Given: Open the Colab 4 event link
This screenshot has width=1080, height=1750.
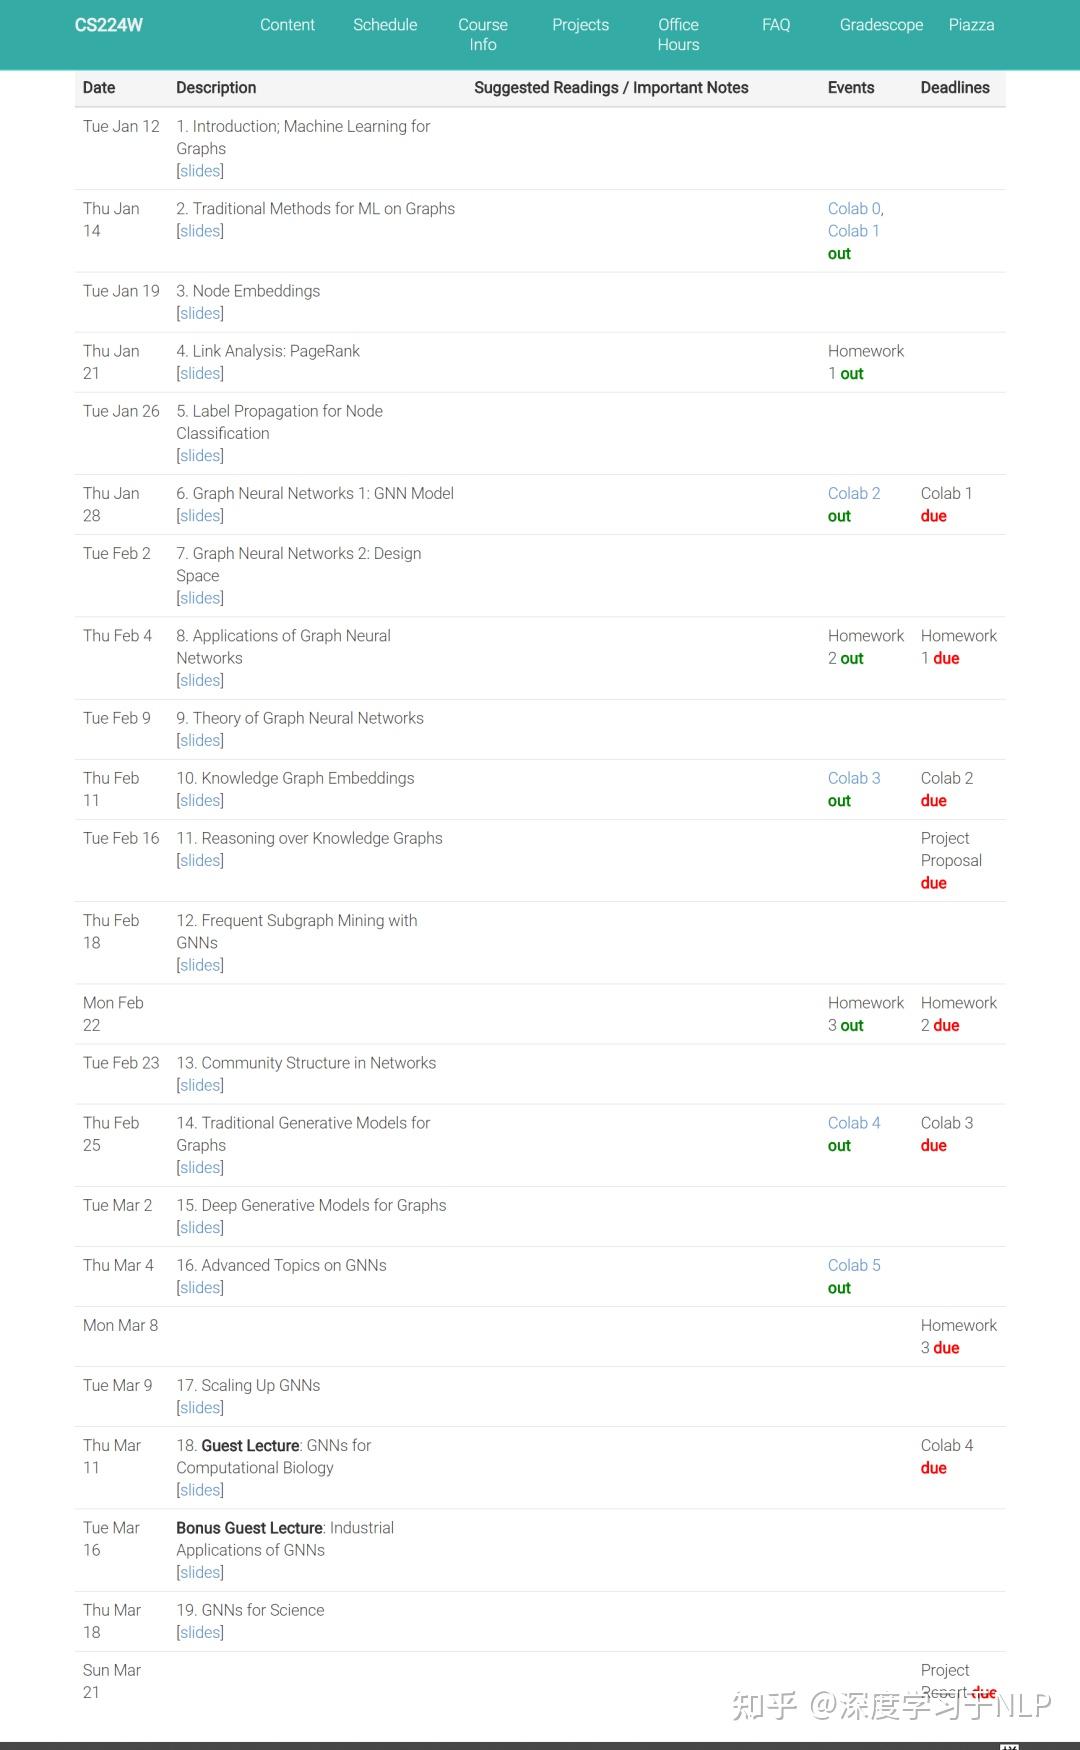Looking at the screenshot, I should tap(854, 1123).
